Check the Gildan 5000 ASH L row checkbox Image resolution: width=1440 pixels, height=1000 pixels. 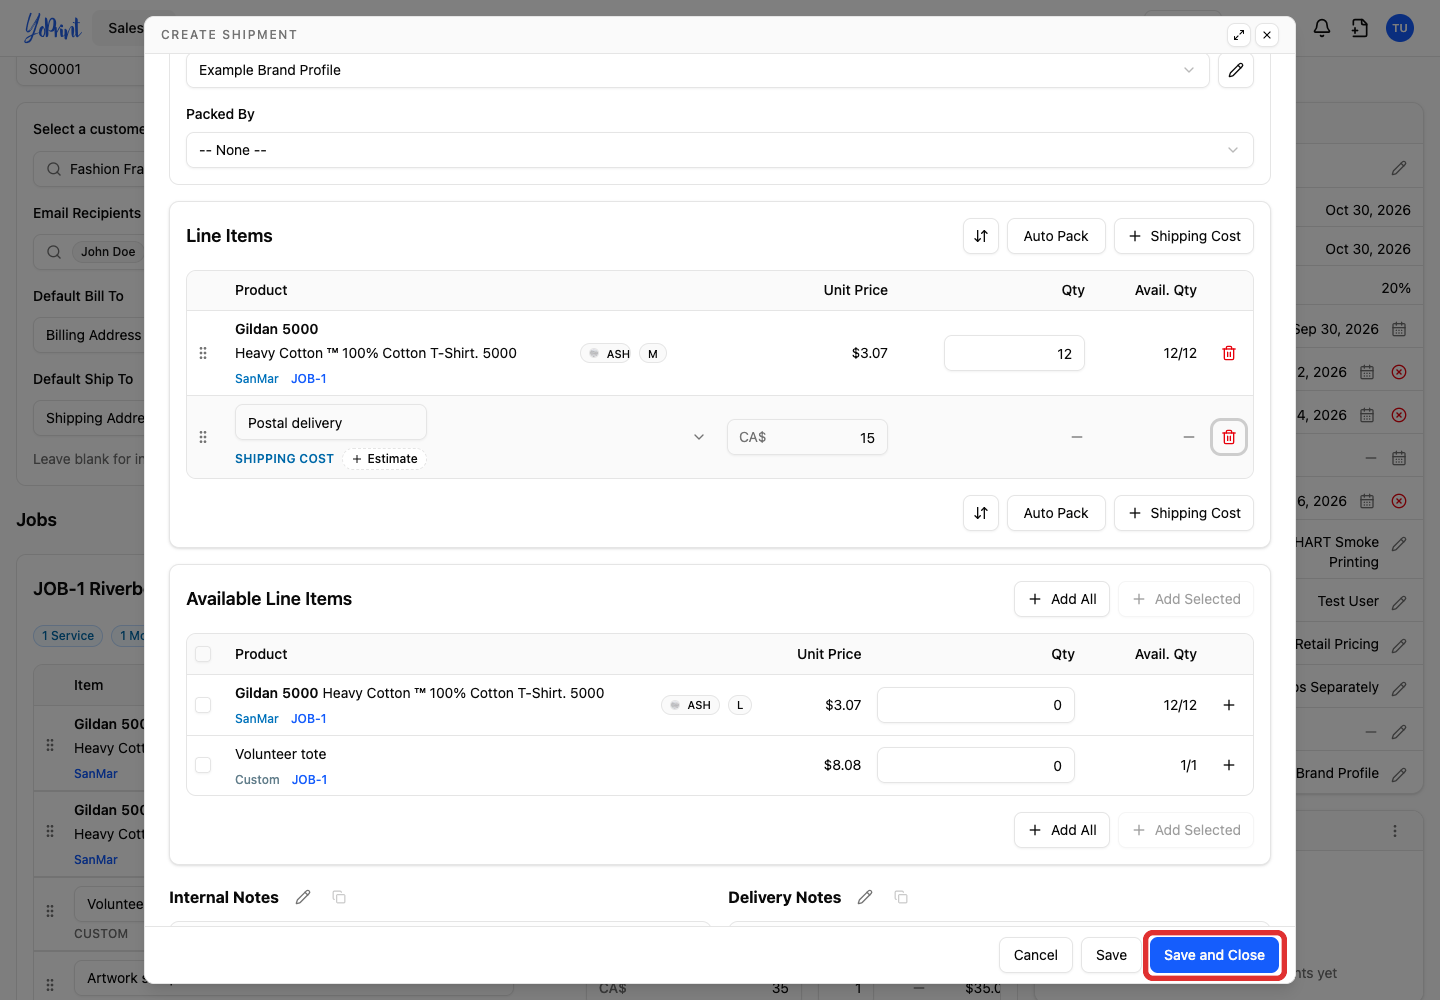203,705
